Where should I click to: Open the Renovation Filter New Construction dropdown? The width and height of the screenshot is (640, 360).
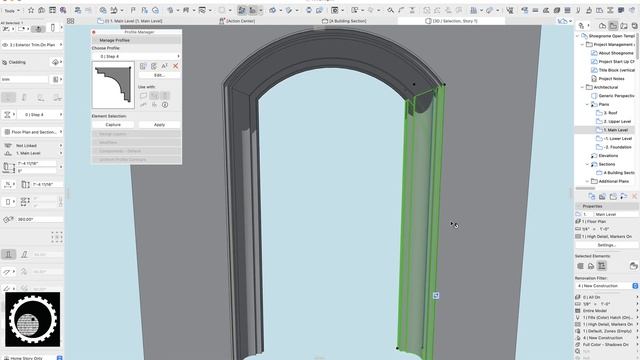click(607, 286)
